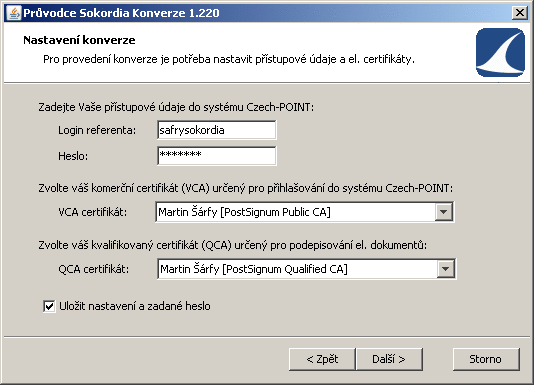The height and width of the screenshot is (385, 534).
Task: Focus the Login referenta text field
Action: click(x=217, y=130)
